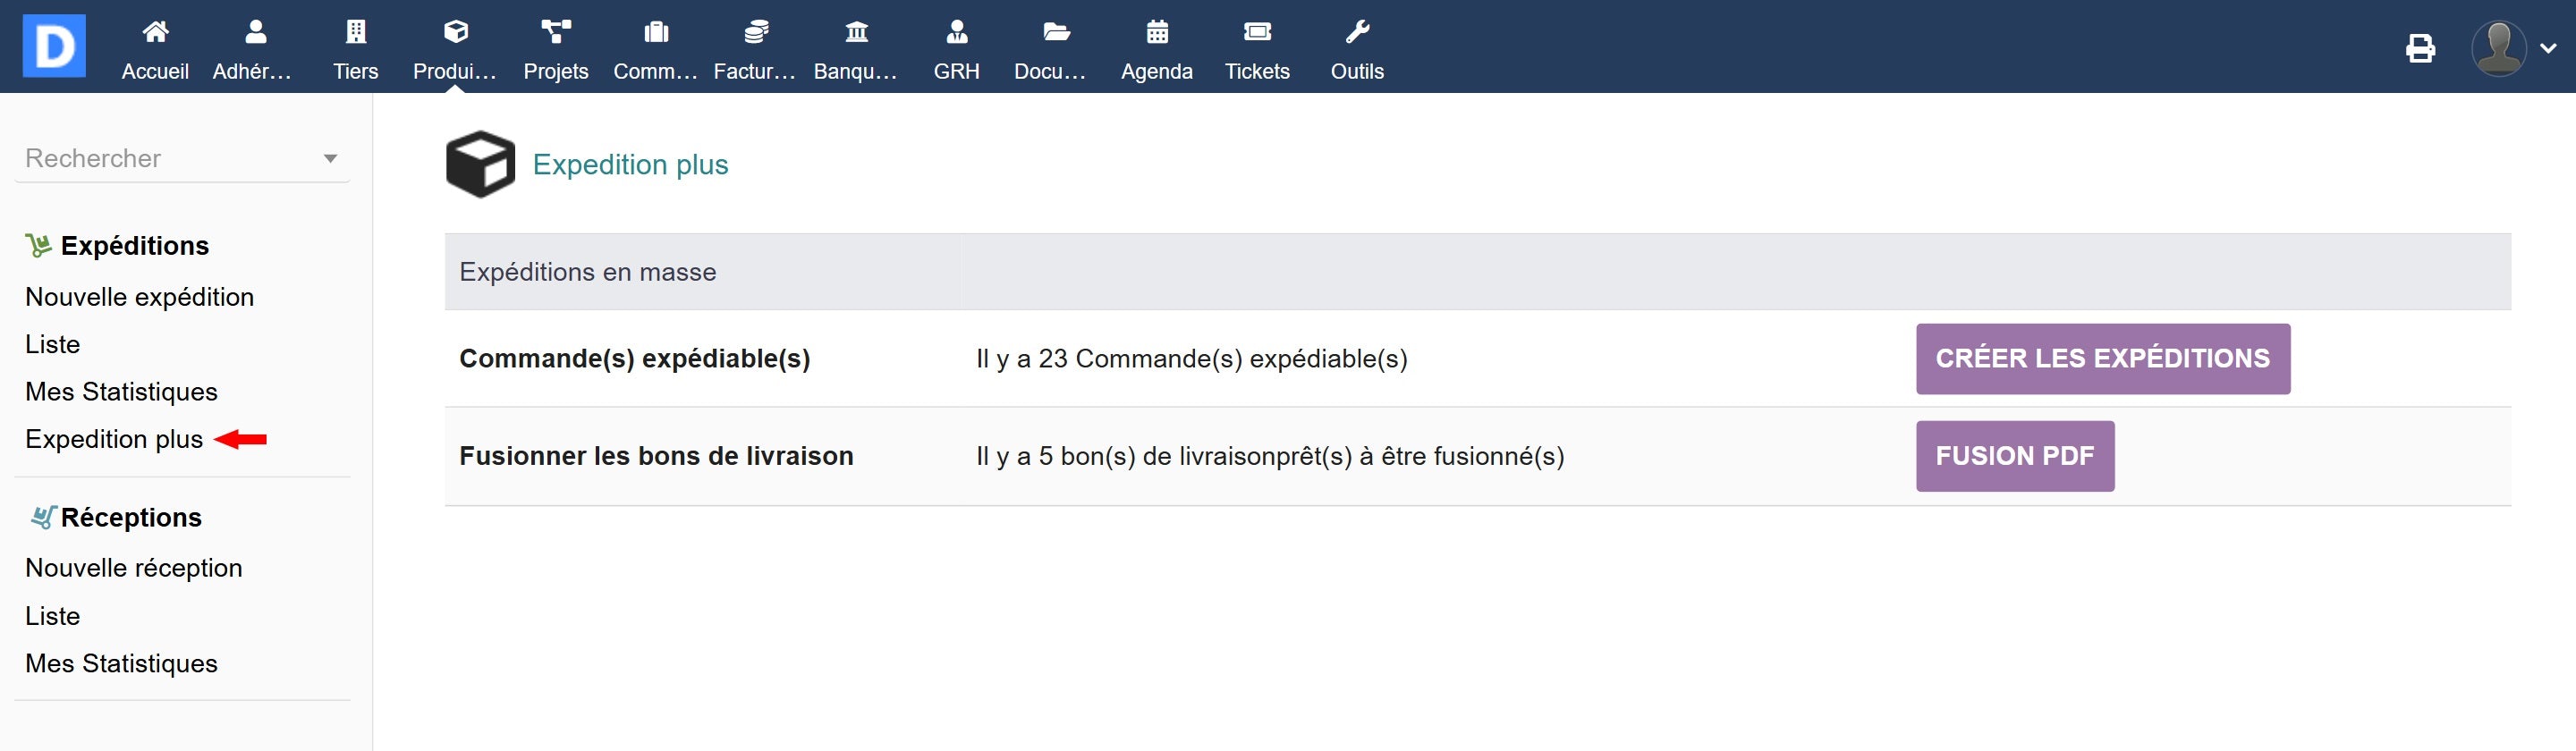Screen dimensions: 2576x751
Task: Open the Accueil home icon
Action: pos(155,33)
